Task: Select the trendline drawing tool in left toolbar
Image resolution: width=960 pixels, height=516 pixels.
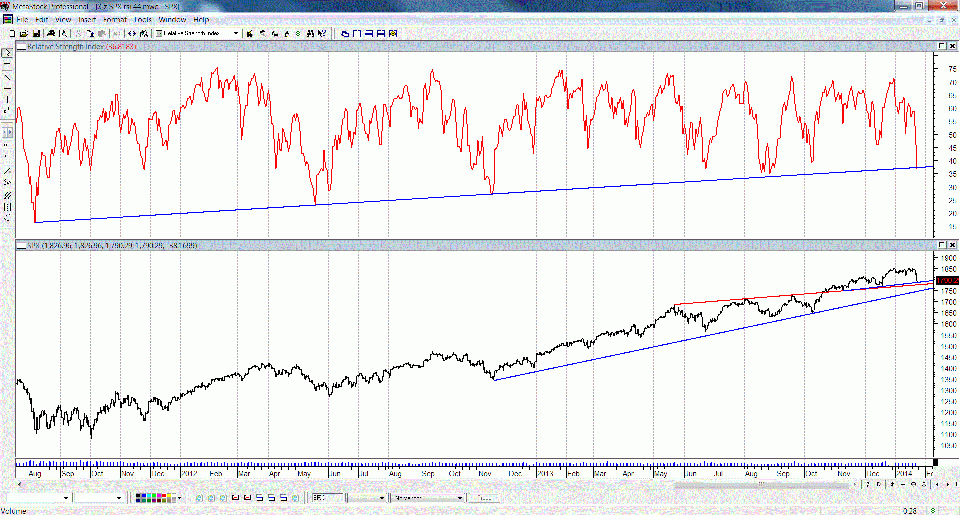Action: [7, 78]
